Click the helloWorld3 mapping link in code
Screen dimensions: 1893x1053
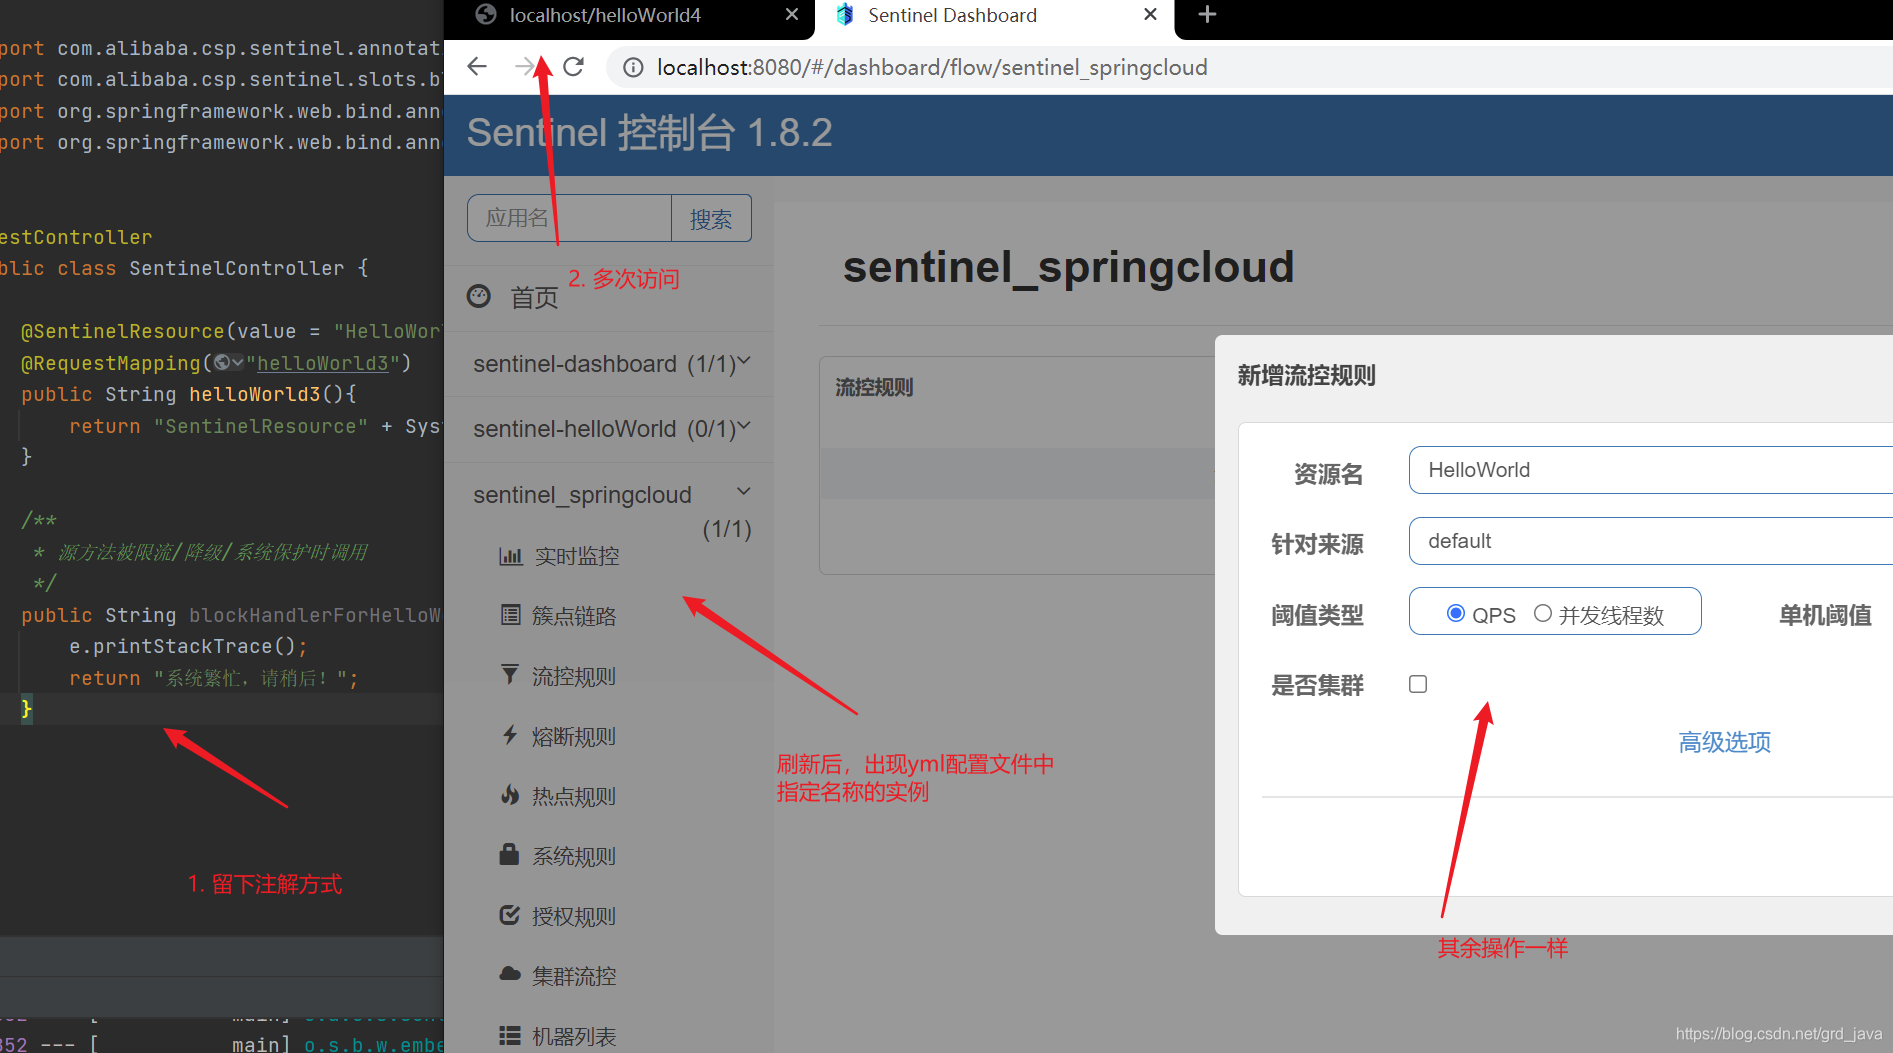[x=323, y=363]
